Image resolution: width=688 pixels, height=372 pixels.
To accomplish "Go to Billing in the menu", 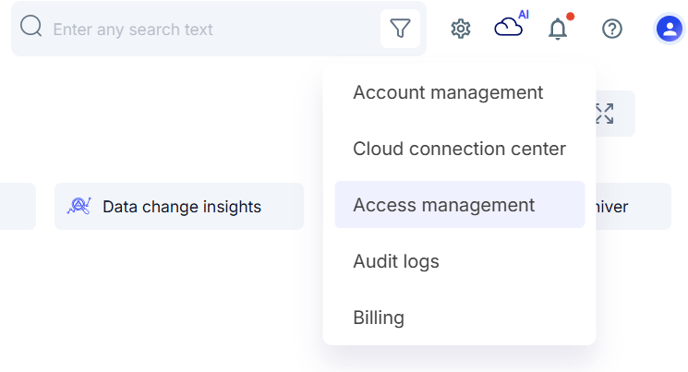I will point(459,317).
